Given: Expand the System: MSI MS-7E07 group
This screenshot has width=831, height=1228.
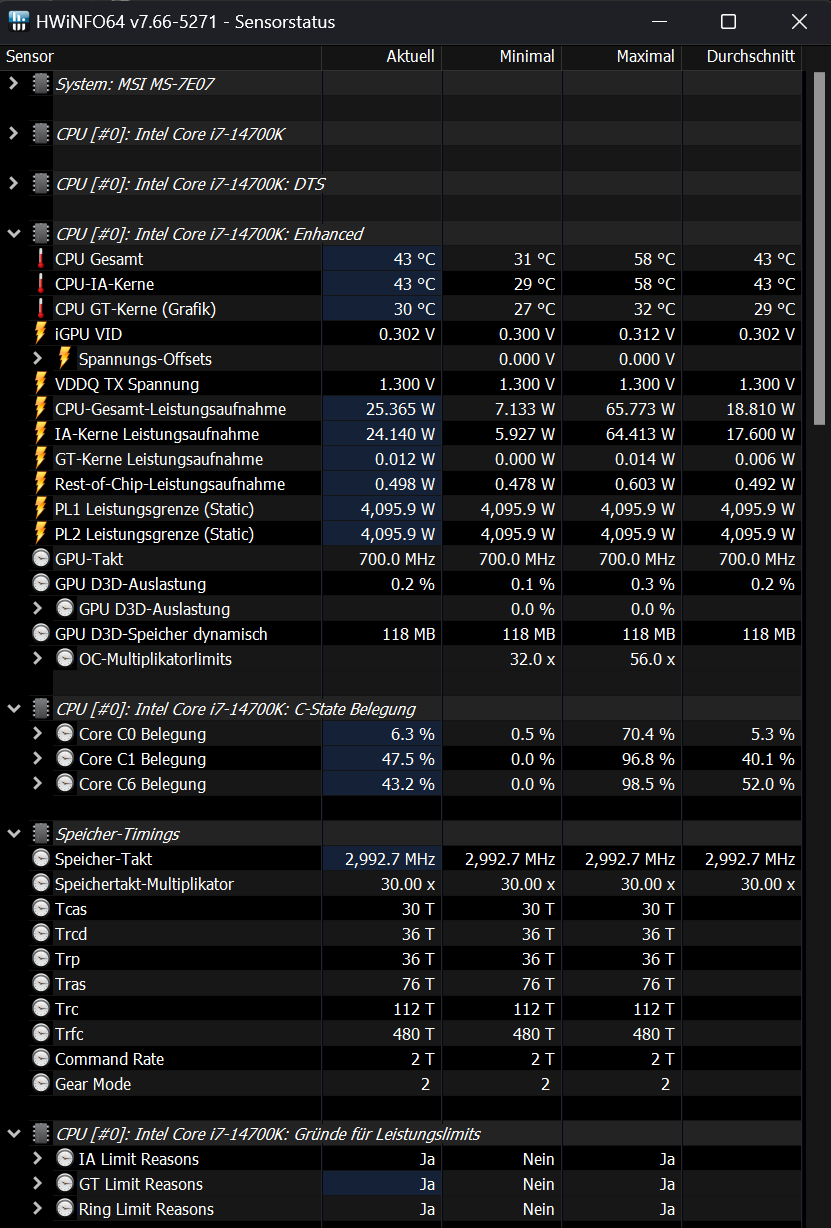Looking at the screenshot, I should [x=14, y=84].
